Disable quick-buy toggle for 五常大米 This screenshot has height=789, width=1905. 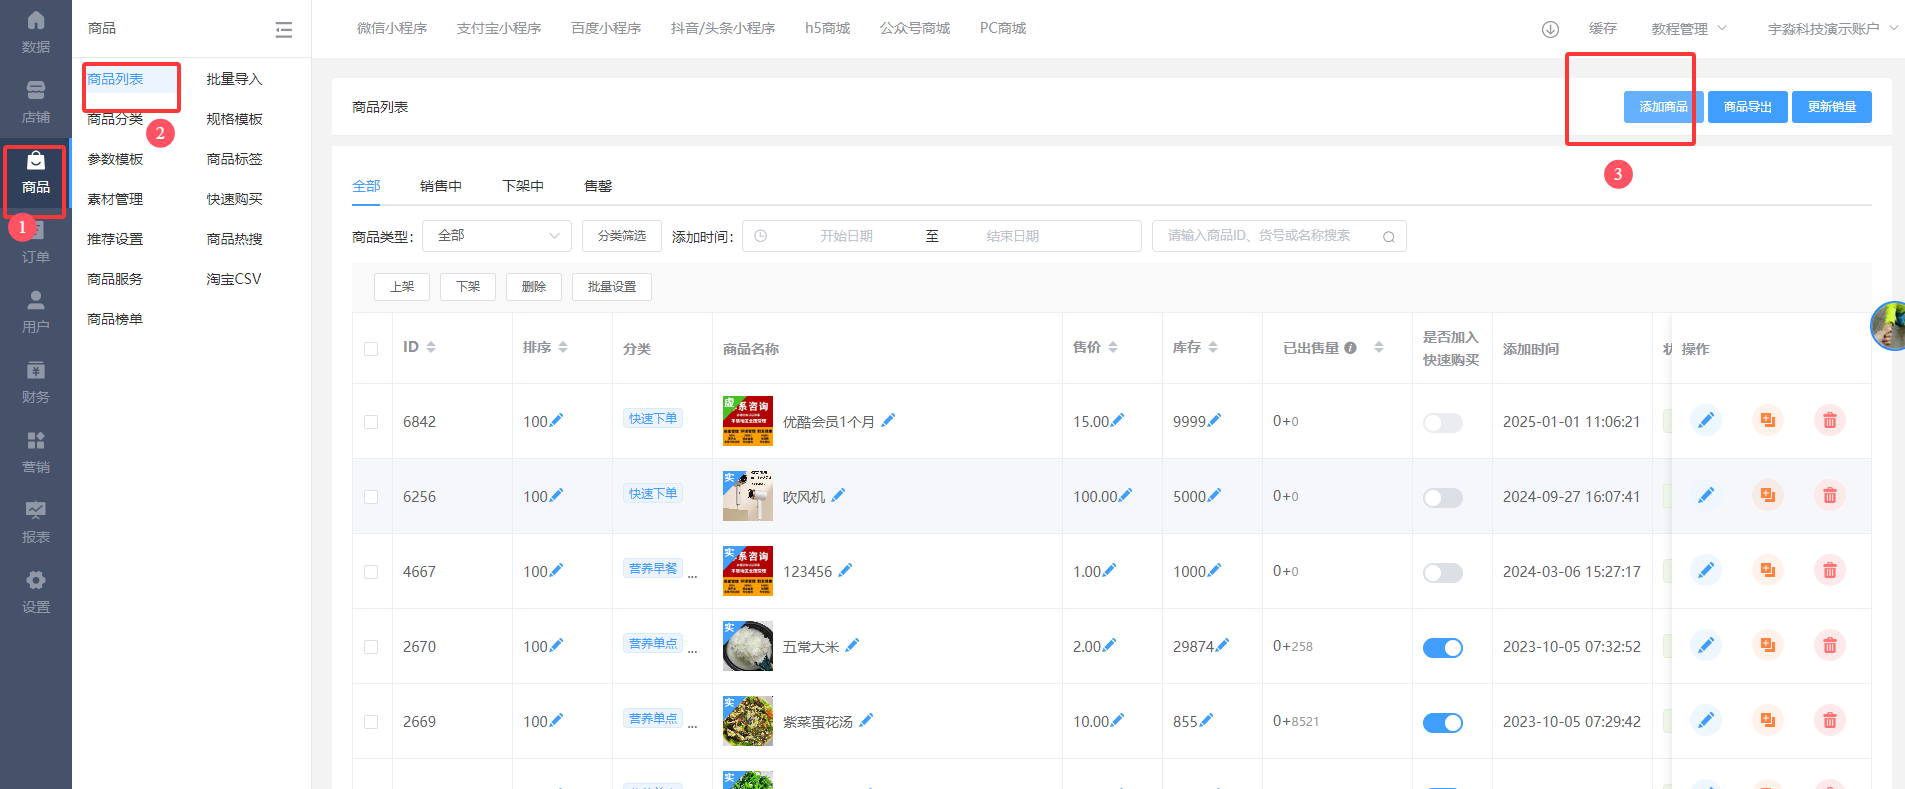1442,648
